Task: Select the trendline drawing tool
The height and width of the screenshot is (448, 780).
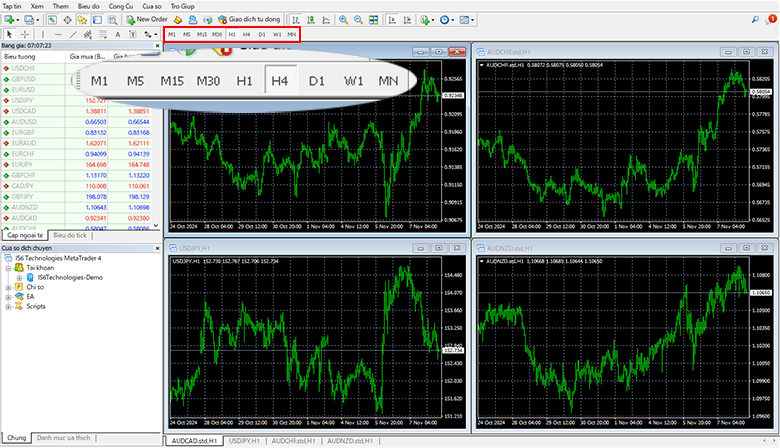Action: [73, 34]
